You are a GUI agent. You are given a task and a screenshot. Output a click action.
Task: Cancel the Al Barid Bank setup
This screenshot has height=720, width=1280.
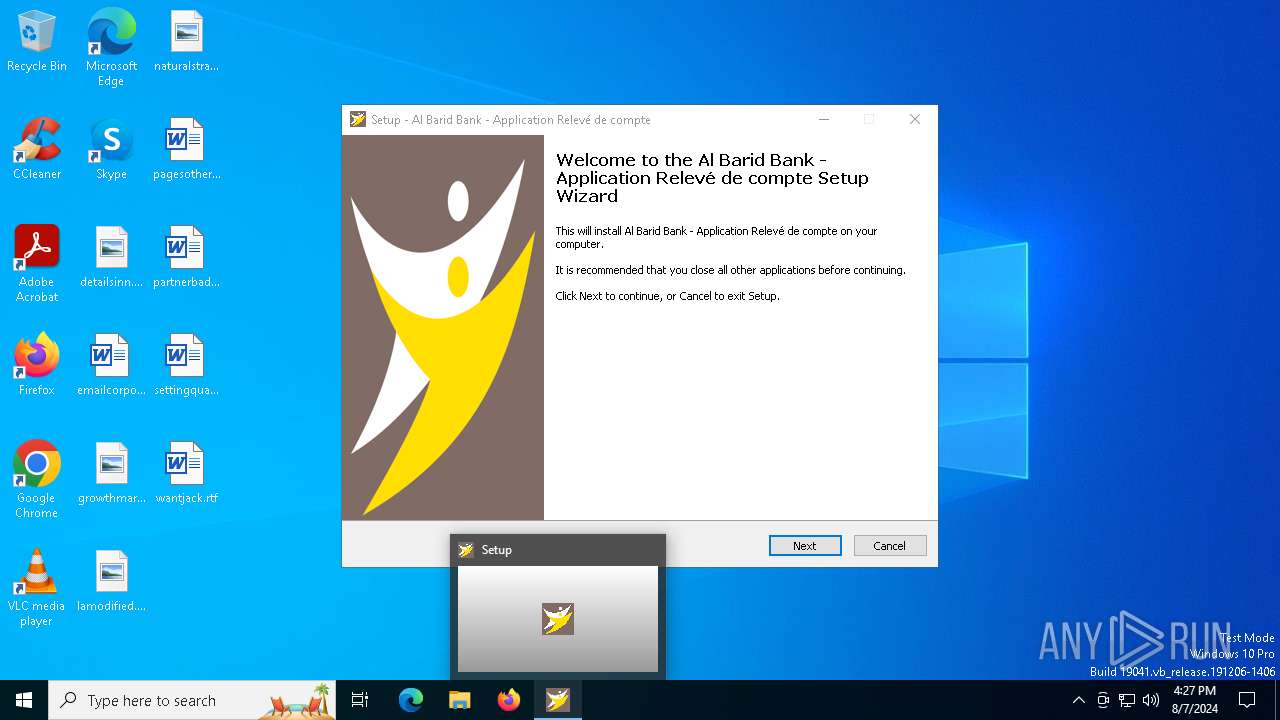(890, 546)
